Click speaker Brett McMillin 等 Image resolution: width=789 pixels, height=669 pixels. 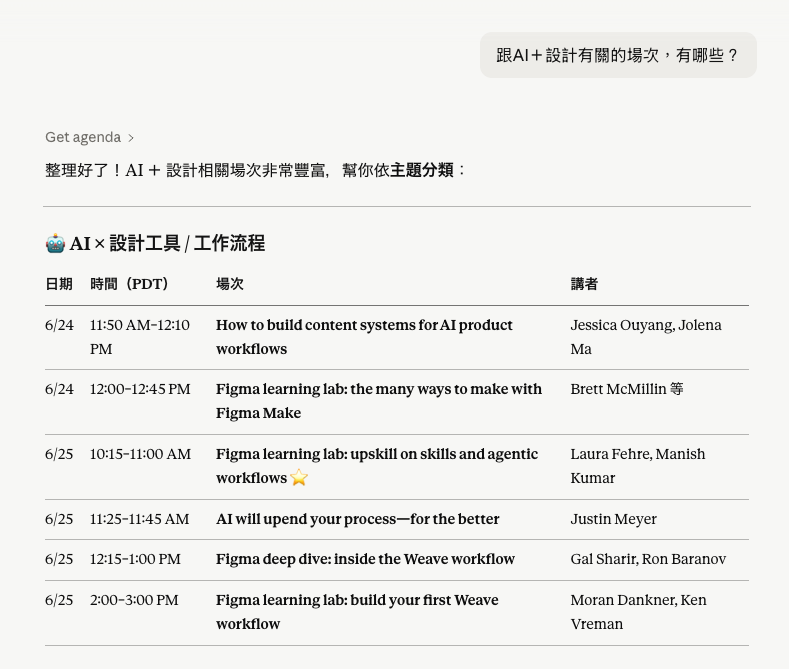pos(627,389)
